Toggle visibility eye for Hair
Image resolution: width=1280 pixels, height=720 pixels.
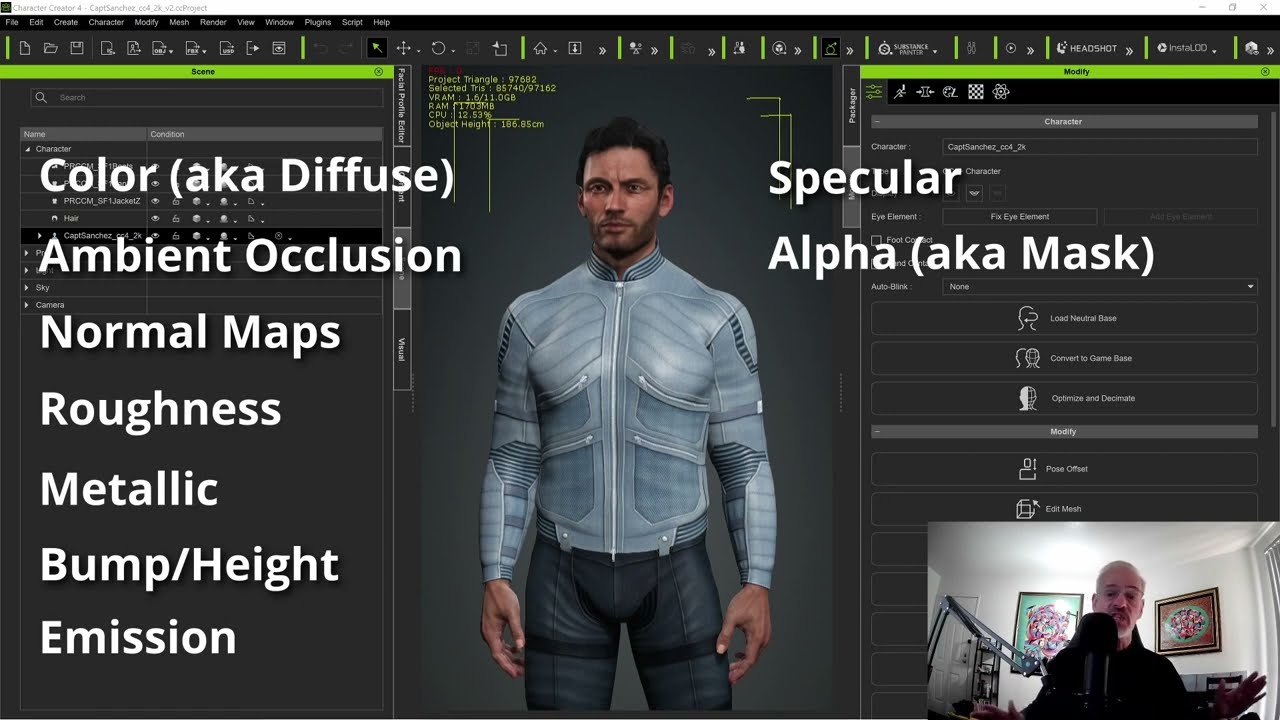[155, 218]
